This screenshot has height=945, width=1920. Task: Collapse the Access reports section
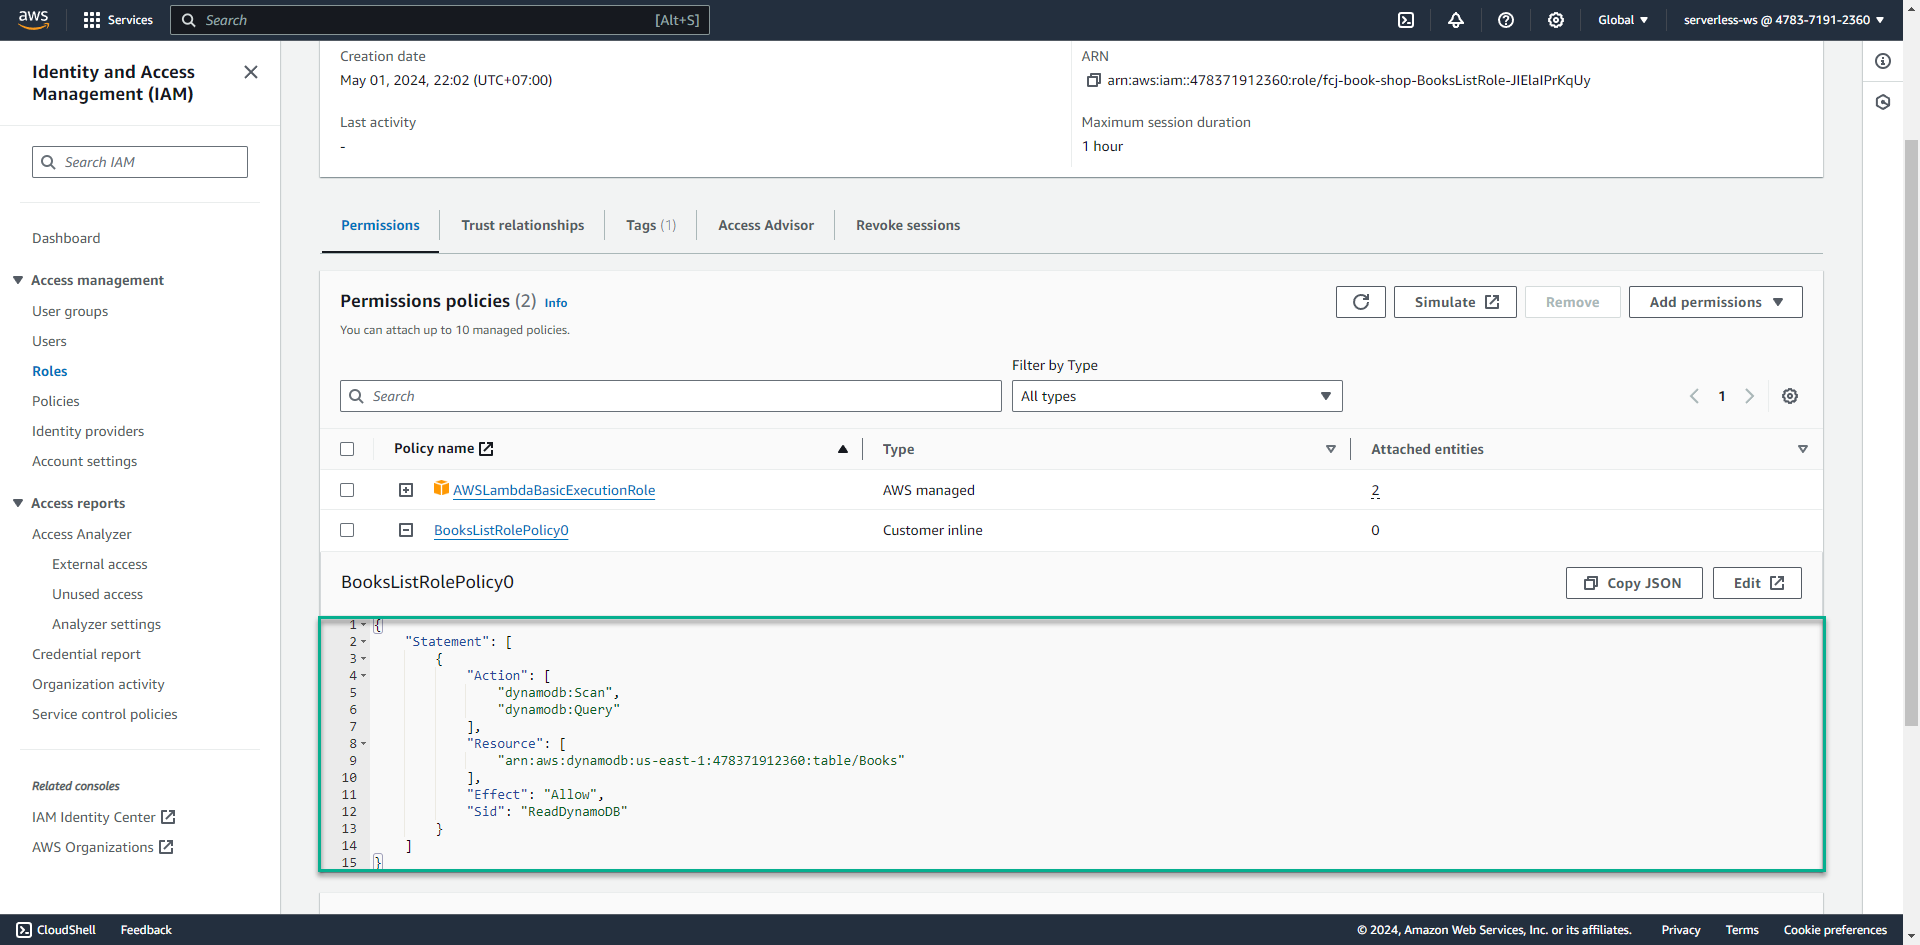click(18, 503)
